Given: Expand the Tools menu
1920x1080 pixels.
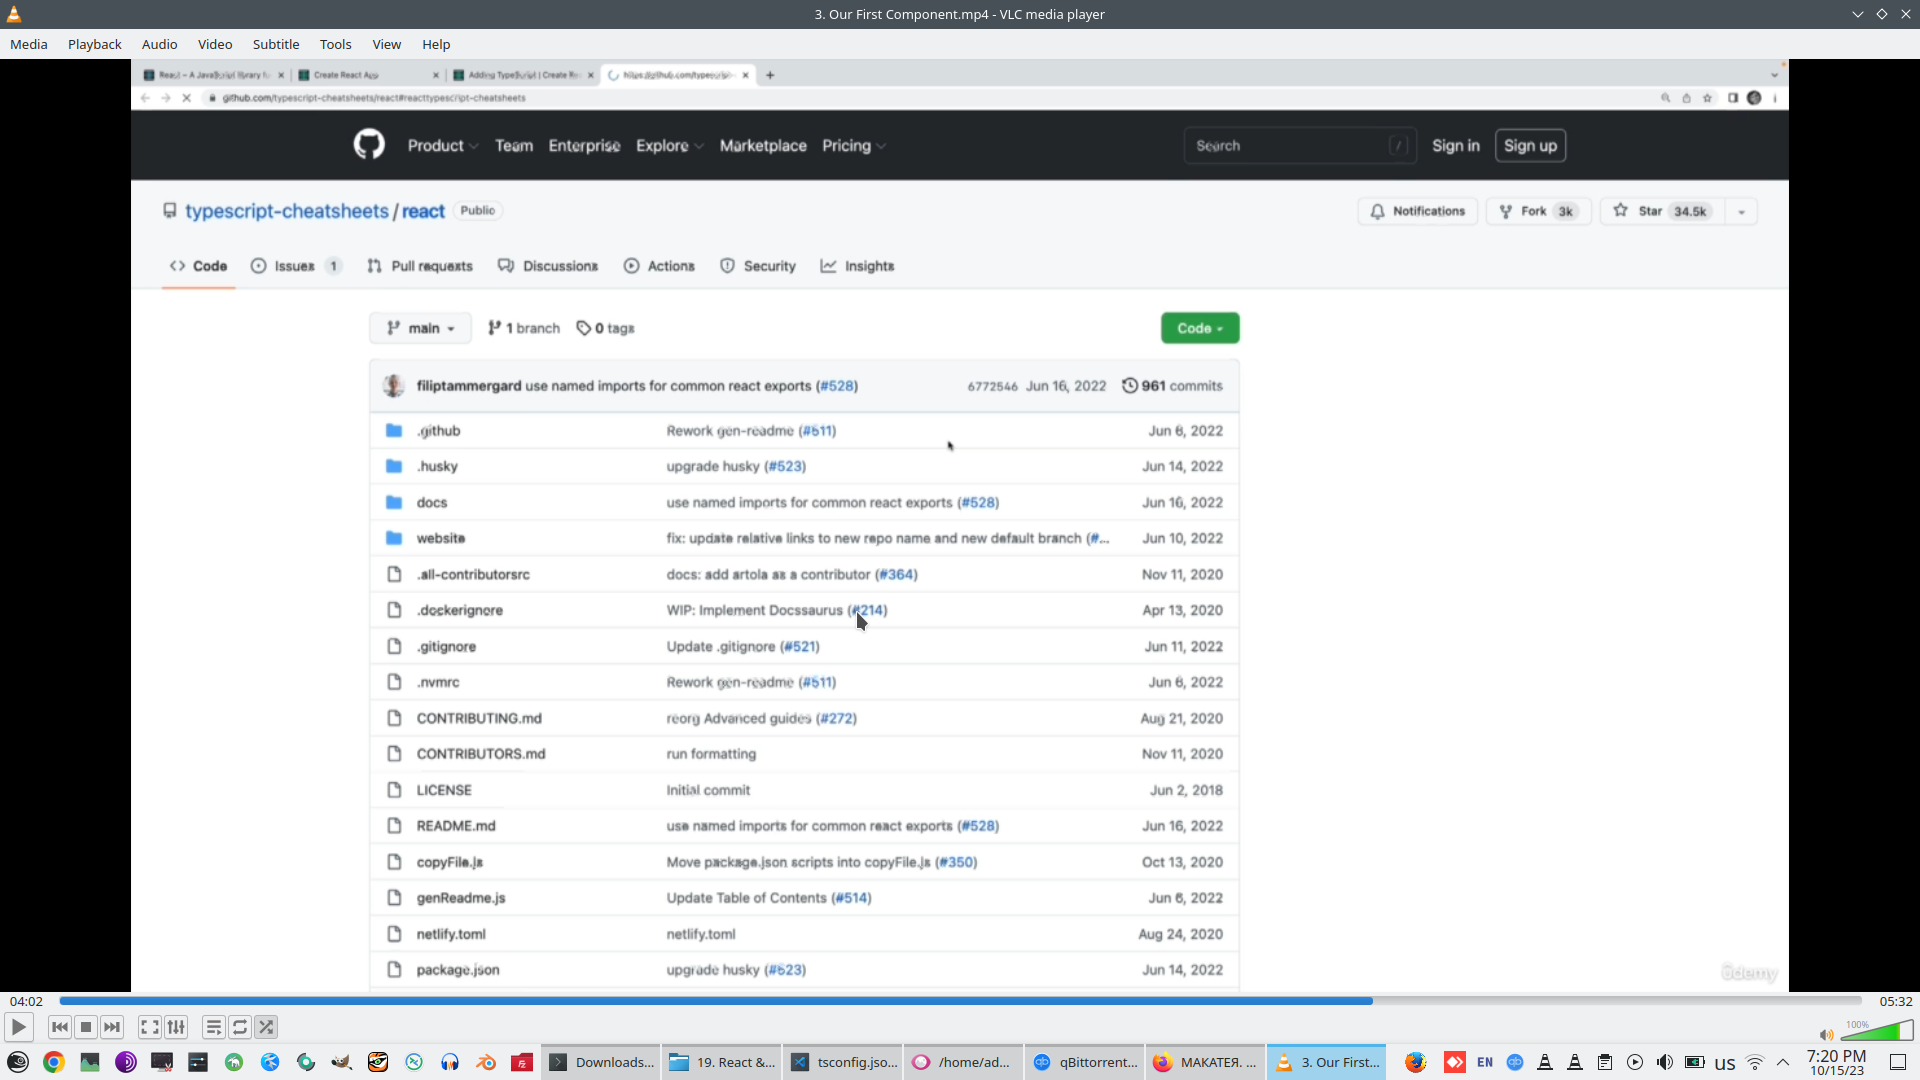Looking at the screenshot, I should click(335, 44).
